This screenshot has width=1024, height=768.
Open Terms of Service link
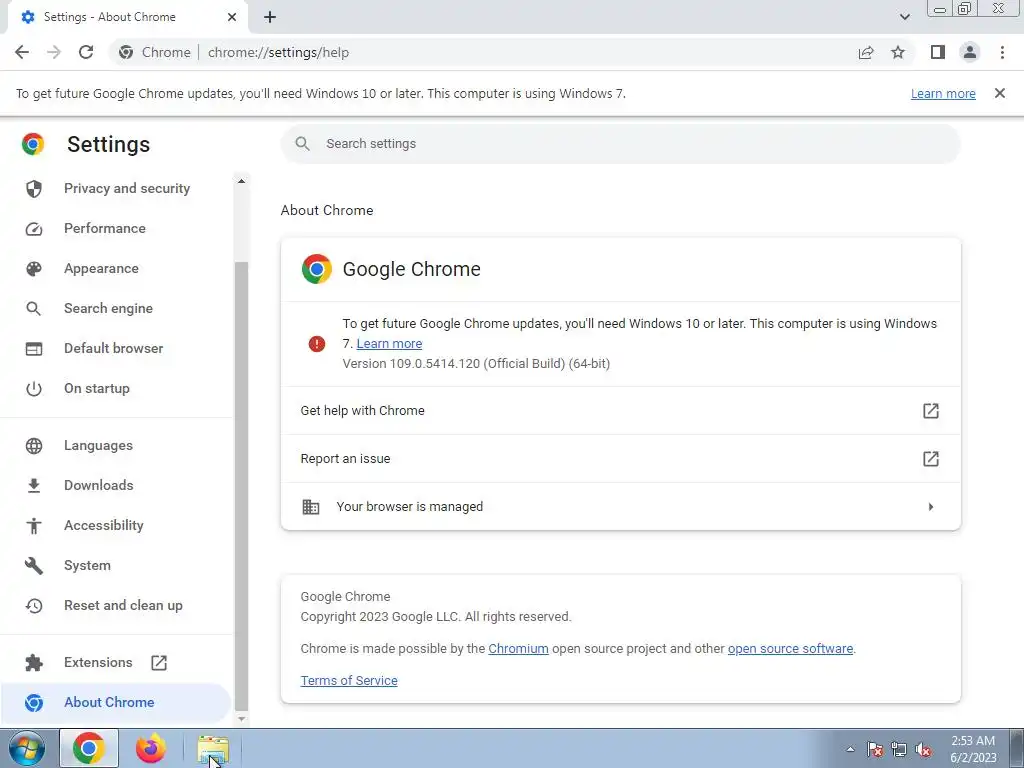point(349,680)
